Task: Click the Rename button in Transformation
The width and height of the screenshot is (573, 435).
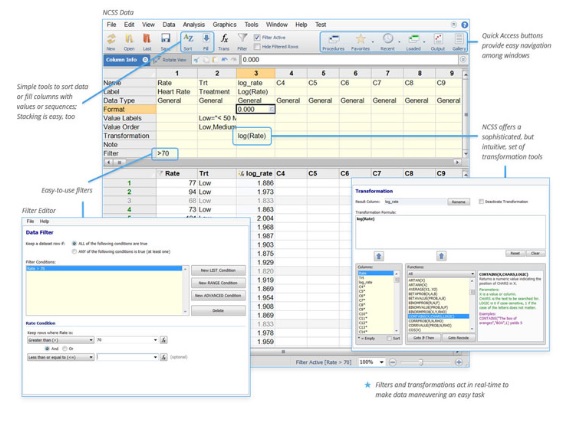Action: coord(458,202)
